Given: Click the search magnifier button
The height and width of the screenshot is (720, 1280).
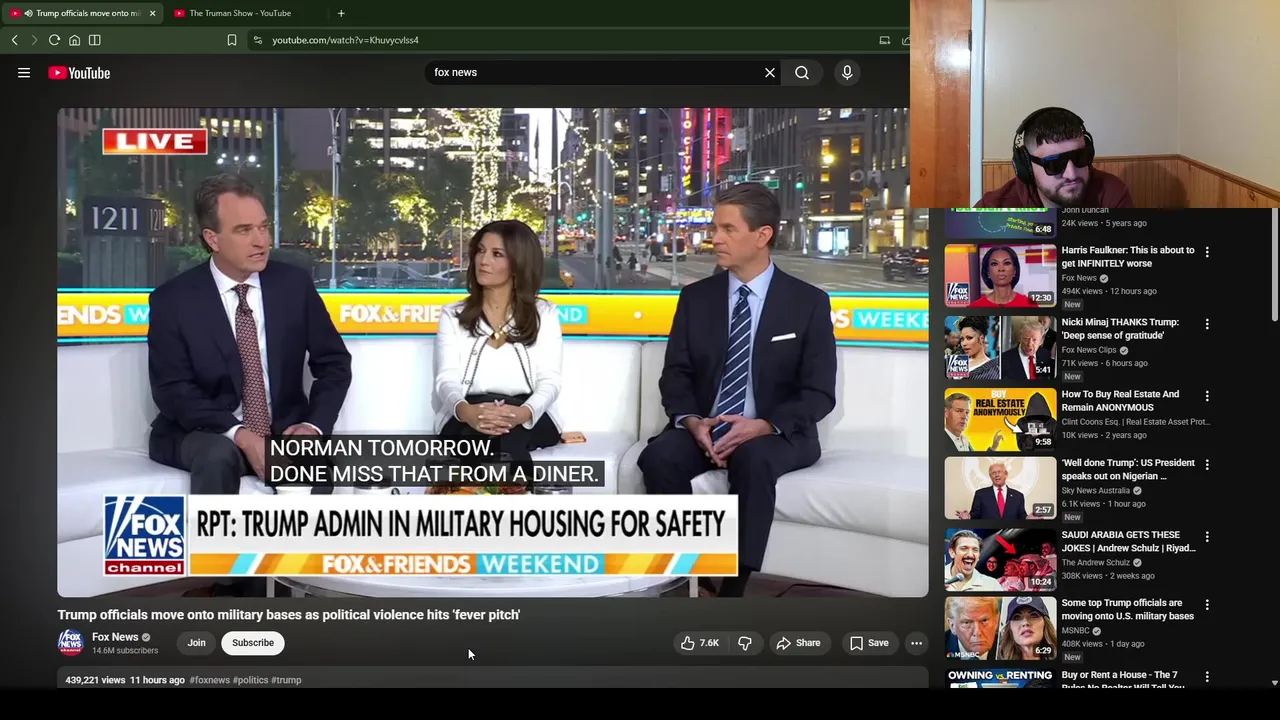Looking at the screenshot, I should click(802, 73).
